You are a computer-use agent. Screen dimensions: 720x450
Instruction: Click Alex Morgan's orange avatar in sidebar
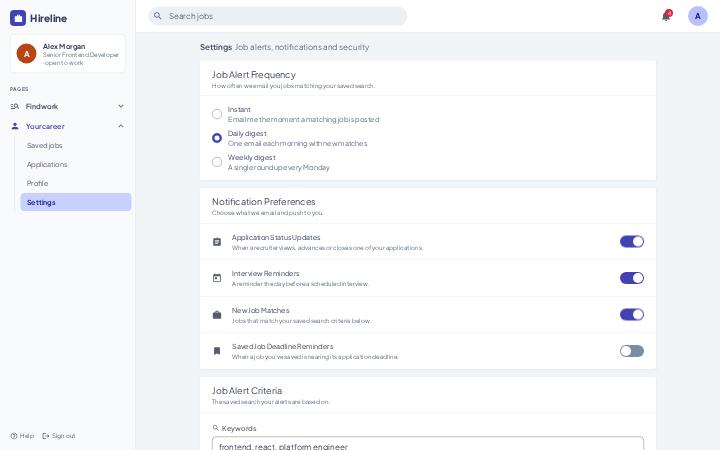click(26, 54)
